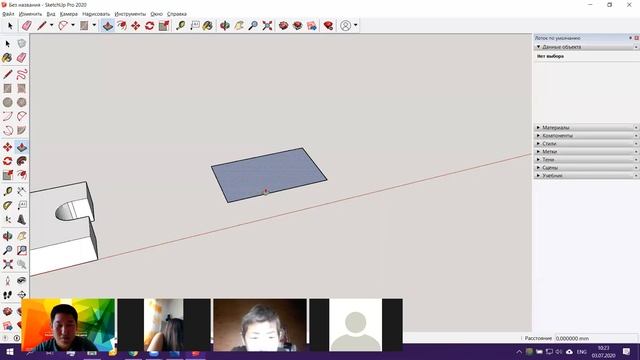Click the Position Camera tool in the left toolbar
The width and height of the screenshot is (640, 360).
(7, 280)
